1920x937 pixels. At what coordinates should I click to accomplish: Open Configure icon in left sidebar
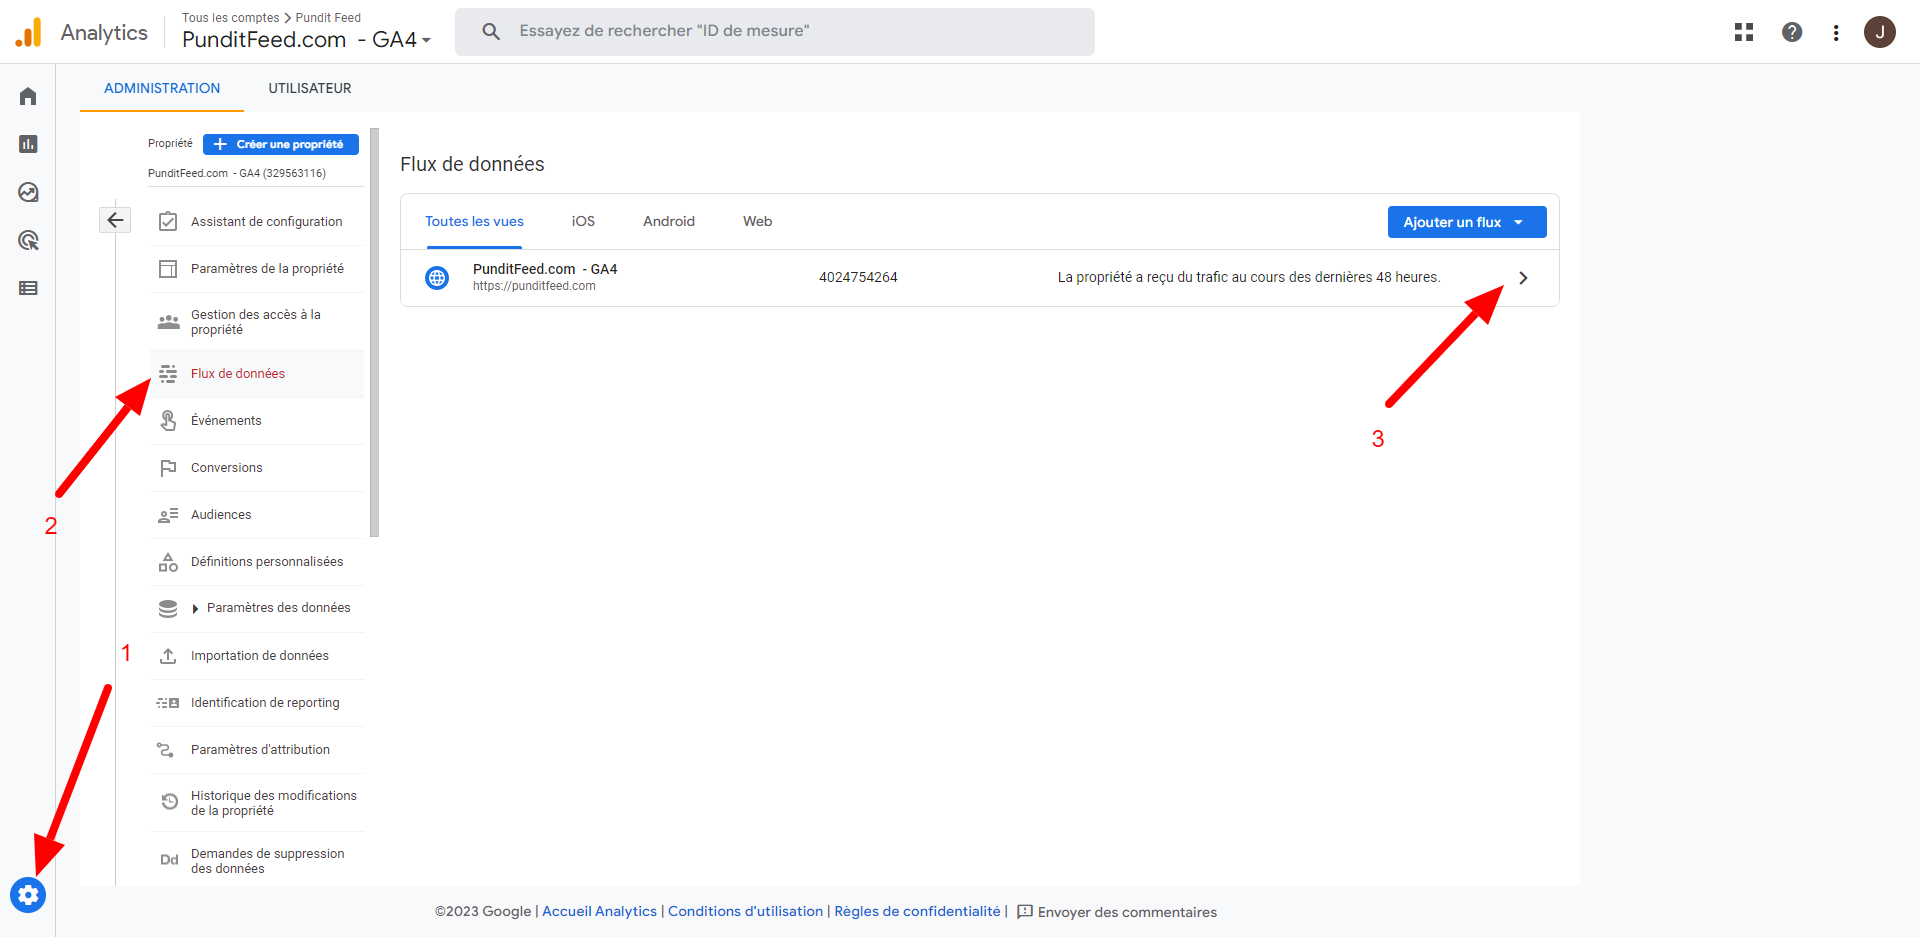click(28, 288)
